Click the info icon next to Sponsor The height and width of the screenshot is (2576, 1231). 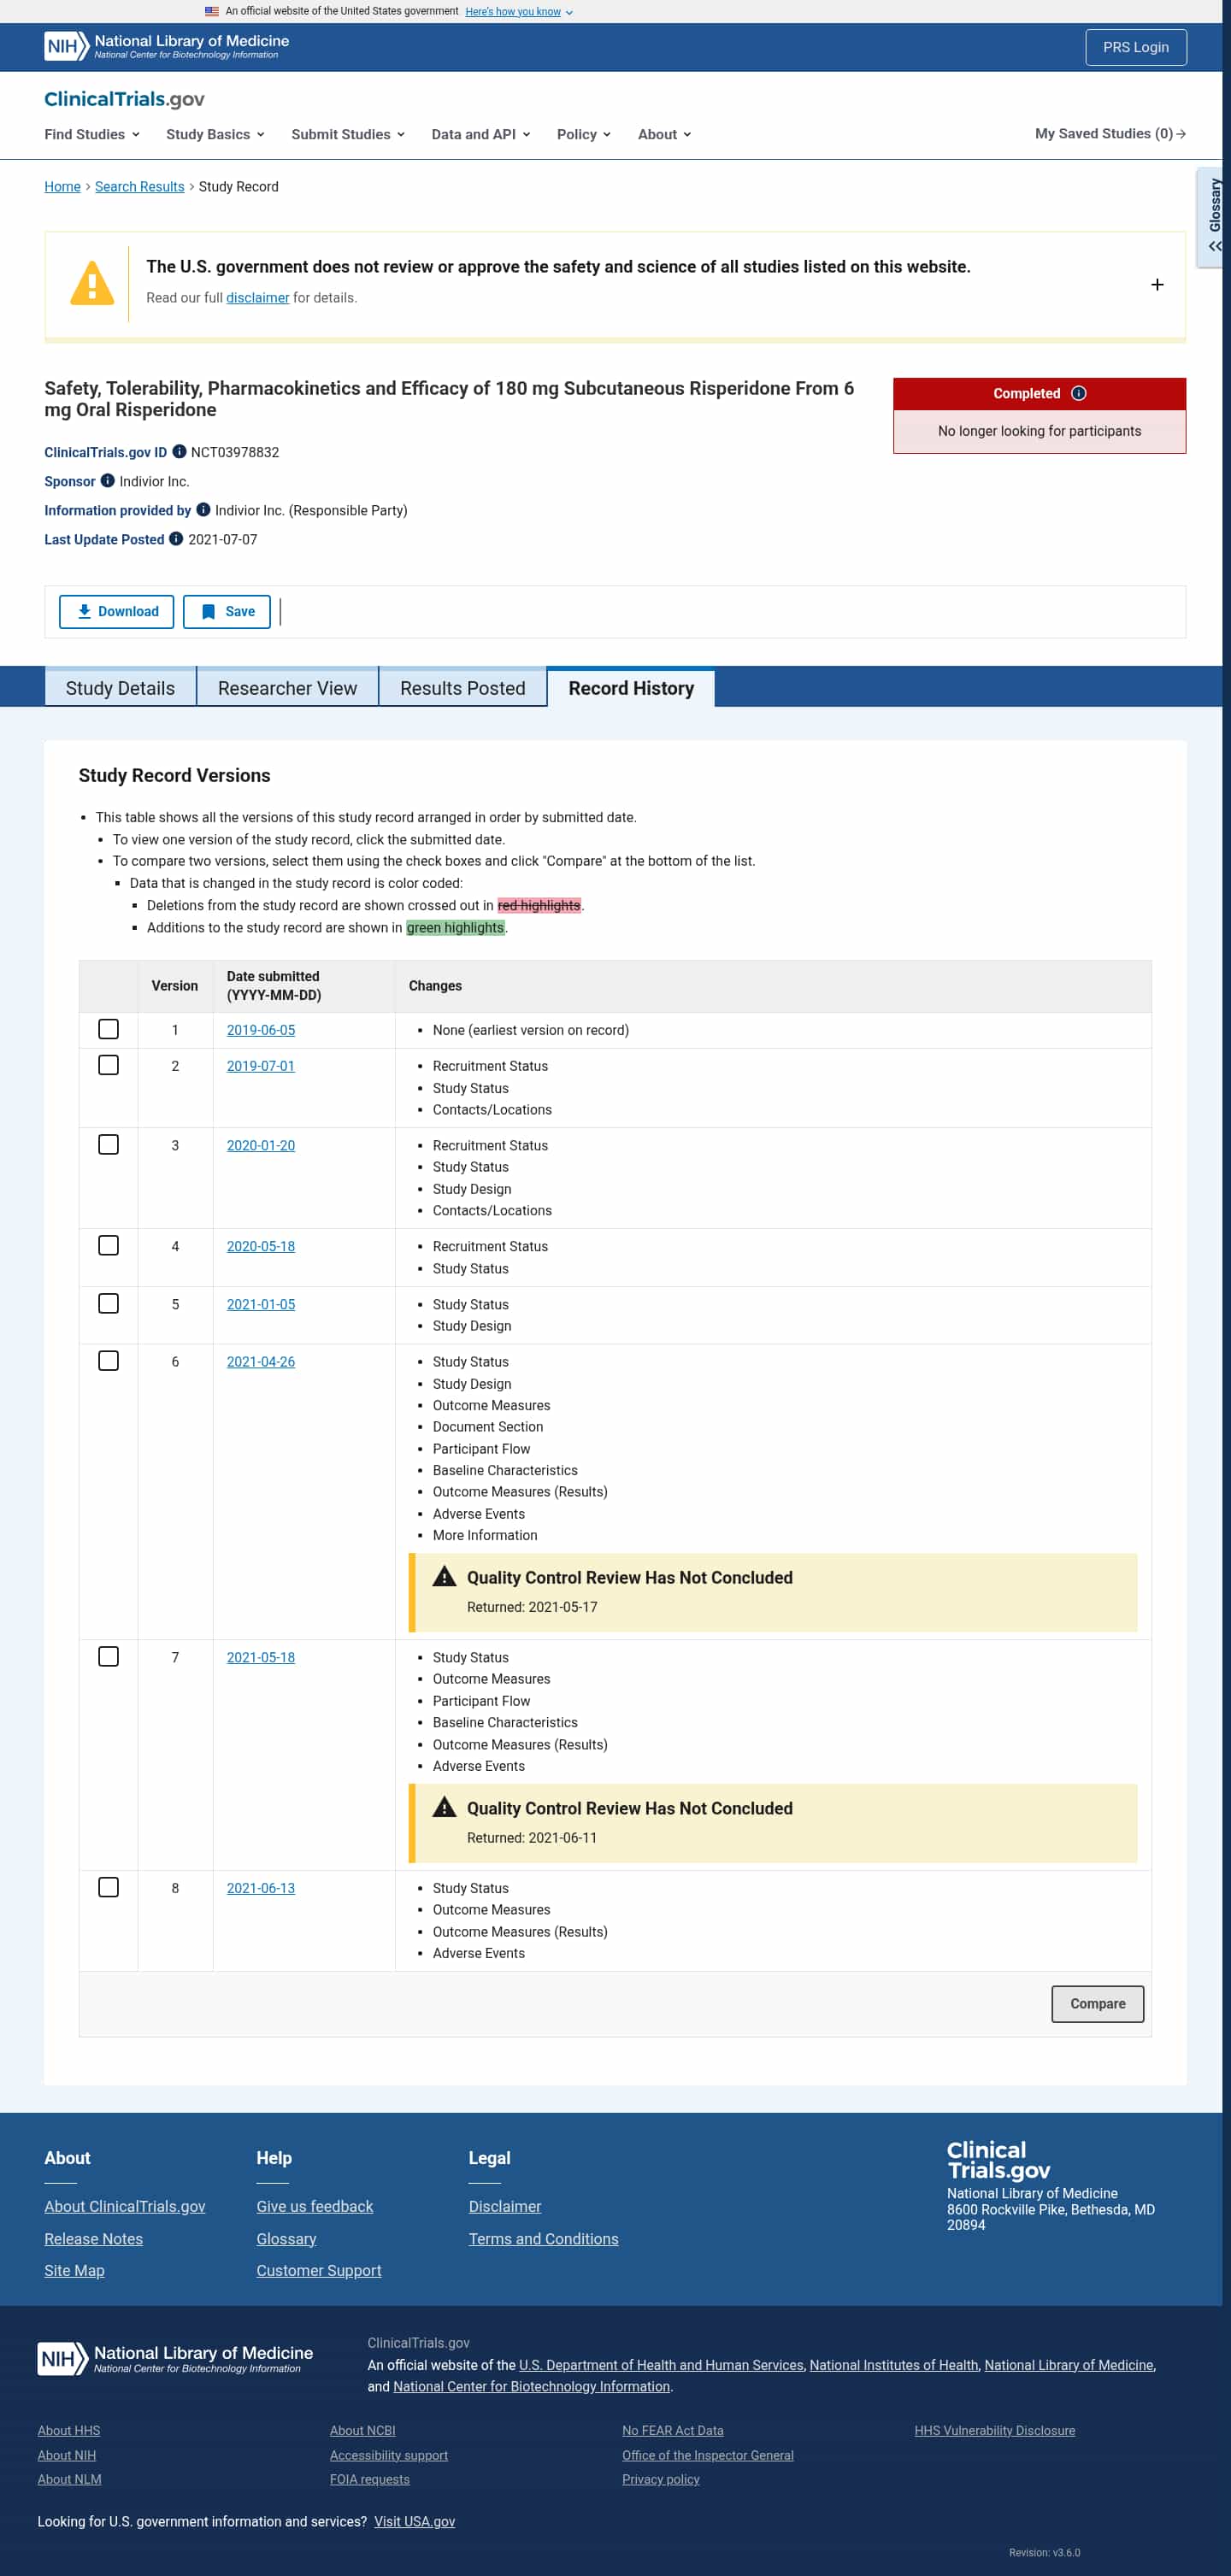pos(108,481)
